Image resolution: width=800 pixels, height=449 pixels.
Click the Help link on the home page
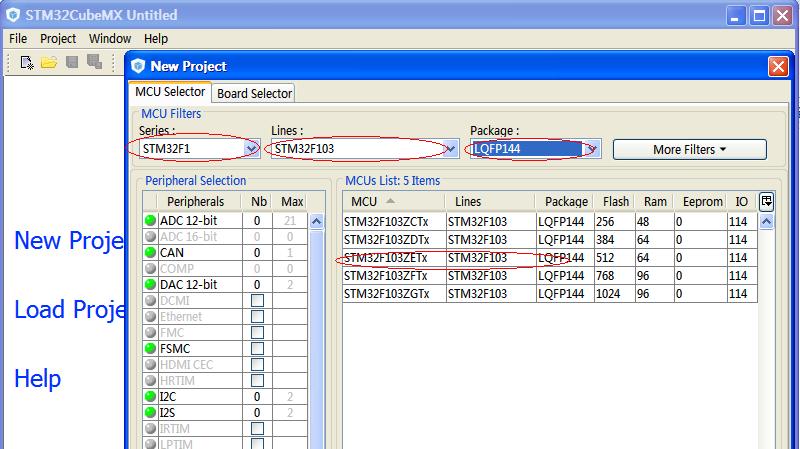[x=38, y=379]
